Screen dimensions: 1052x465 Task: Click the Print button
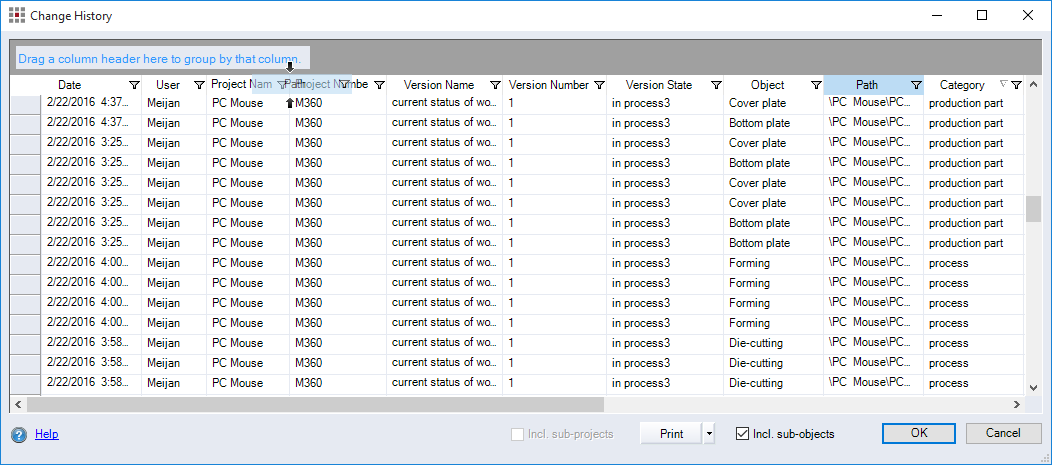671,434
